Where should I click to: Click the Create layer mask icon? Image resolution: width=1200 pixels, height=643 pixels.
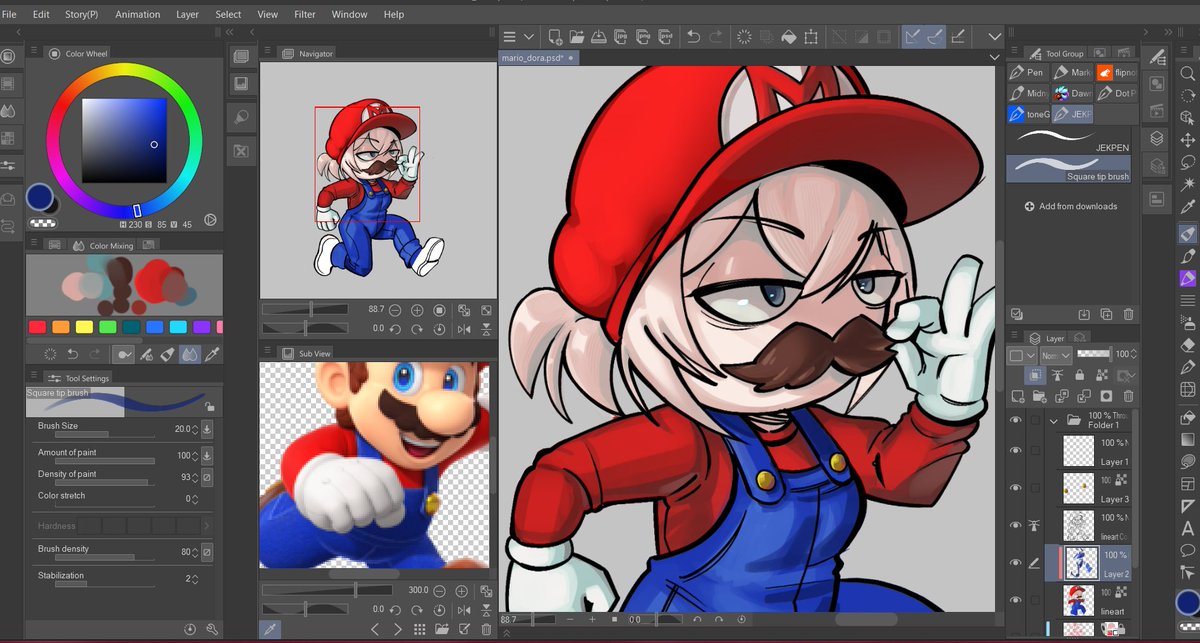point(1105,398)
